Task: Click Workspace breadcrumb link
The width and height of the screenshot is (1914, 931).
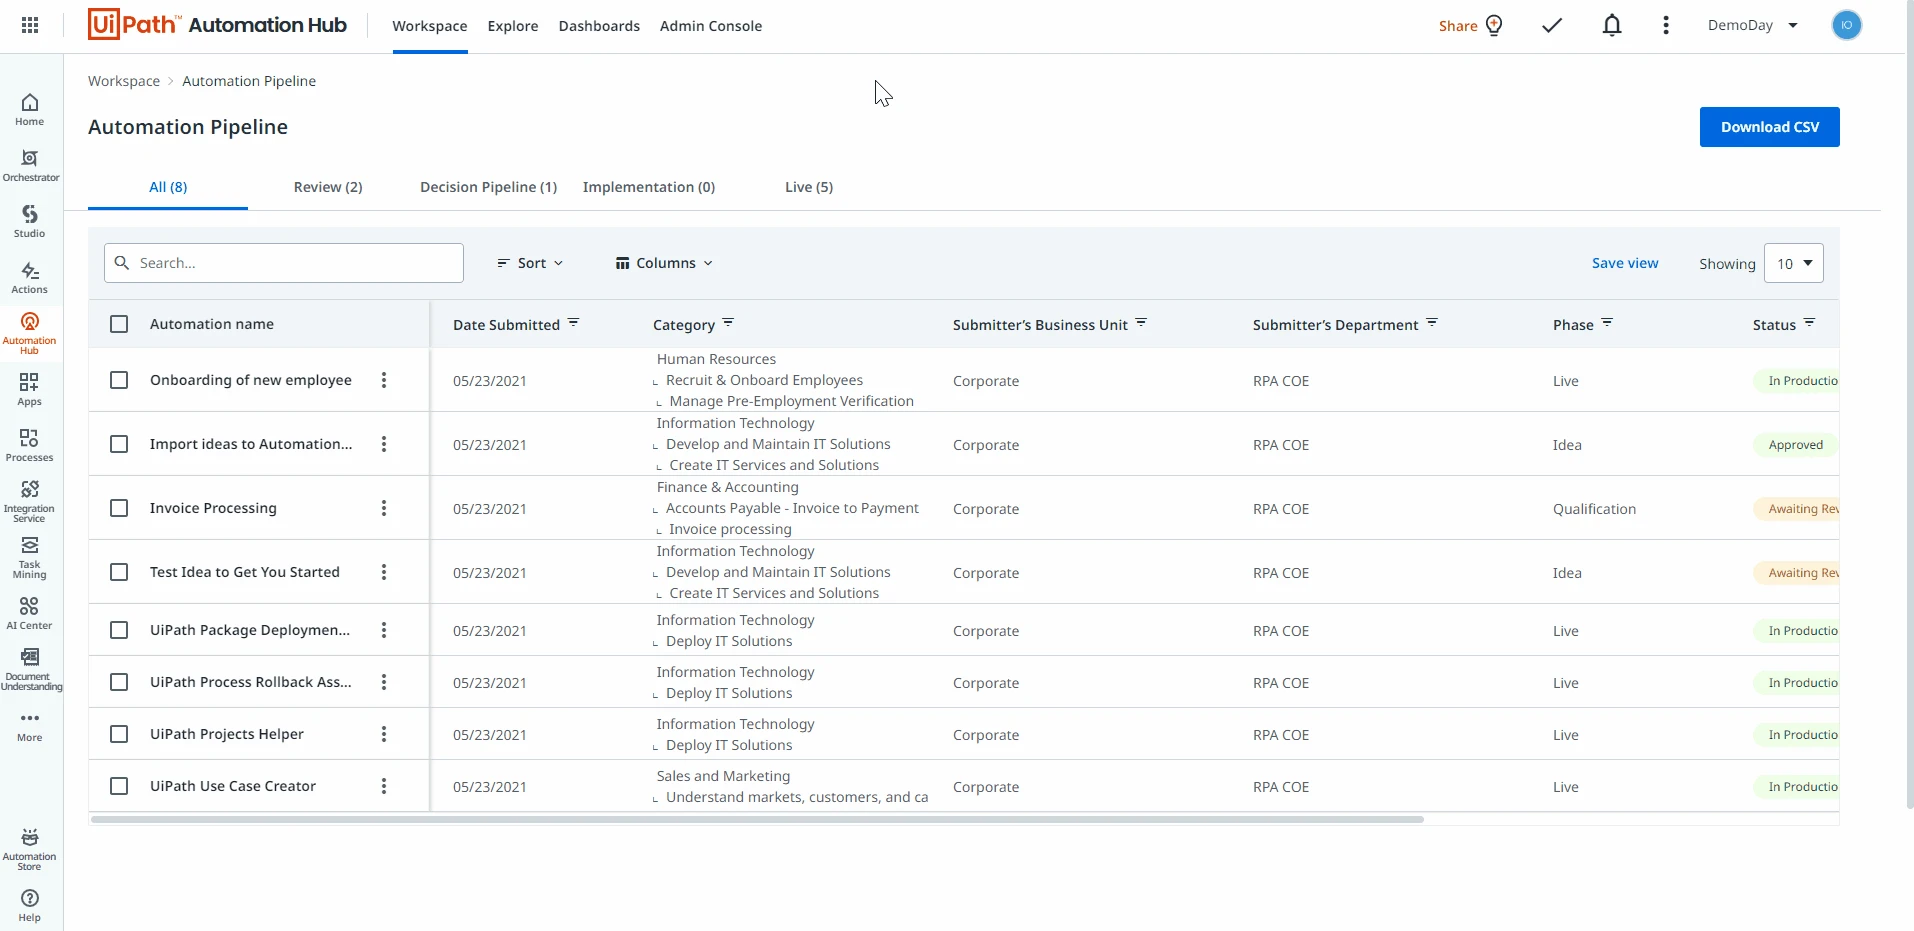Action: (124, 81)
